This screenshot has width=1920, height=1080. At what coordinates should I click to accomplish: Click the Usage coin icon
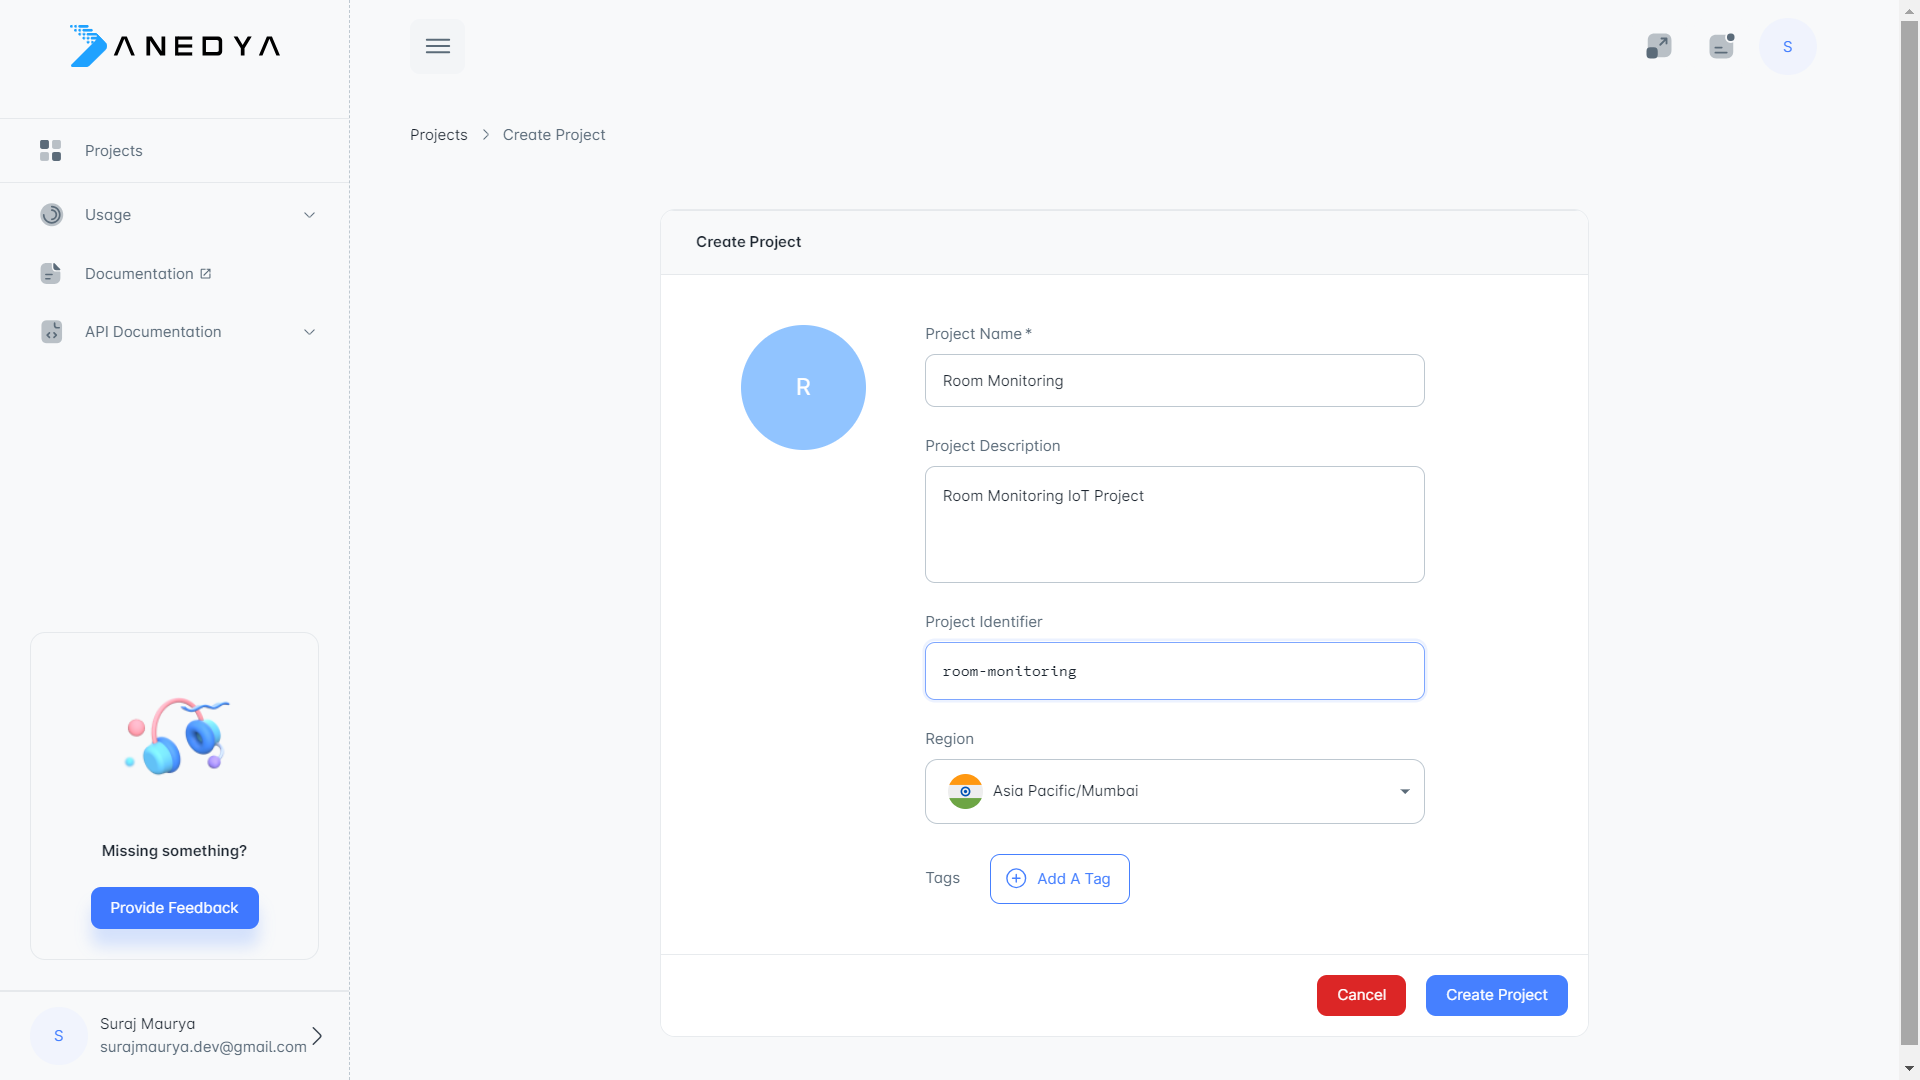coord(51,214)
